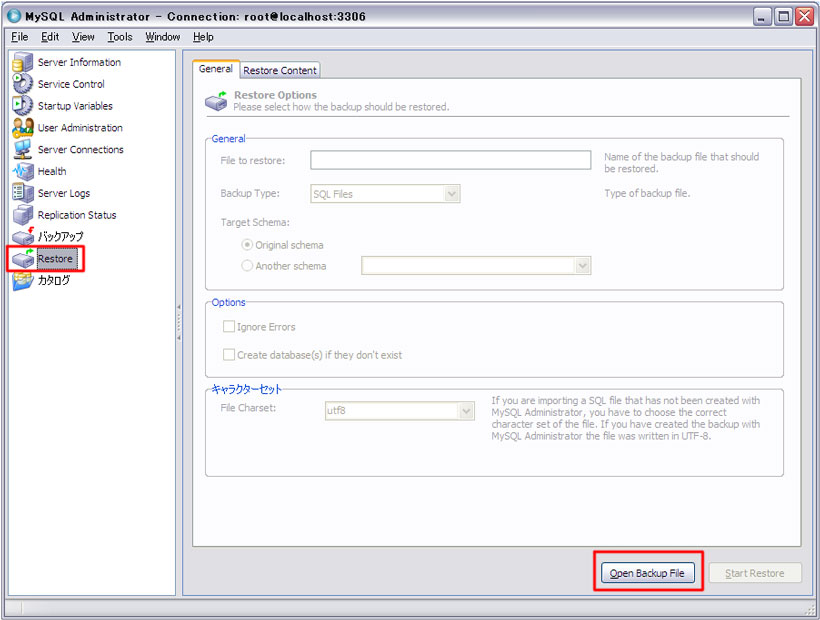This screenshot has width=820, height=620.
Task: Open the Window menu
Action: pos(163,37)
